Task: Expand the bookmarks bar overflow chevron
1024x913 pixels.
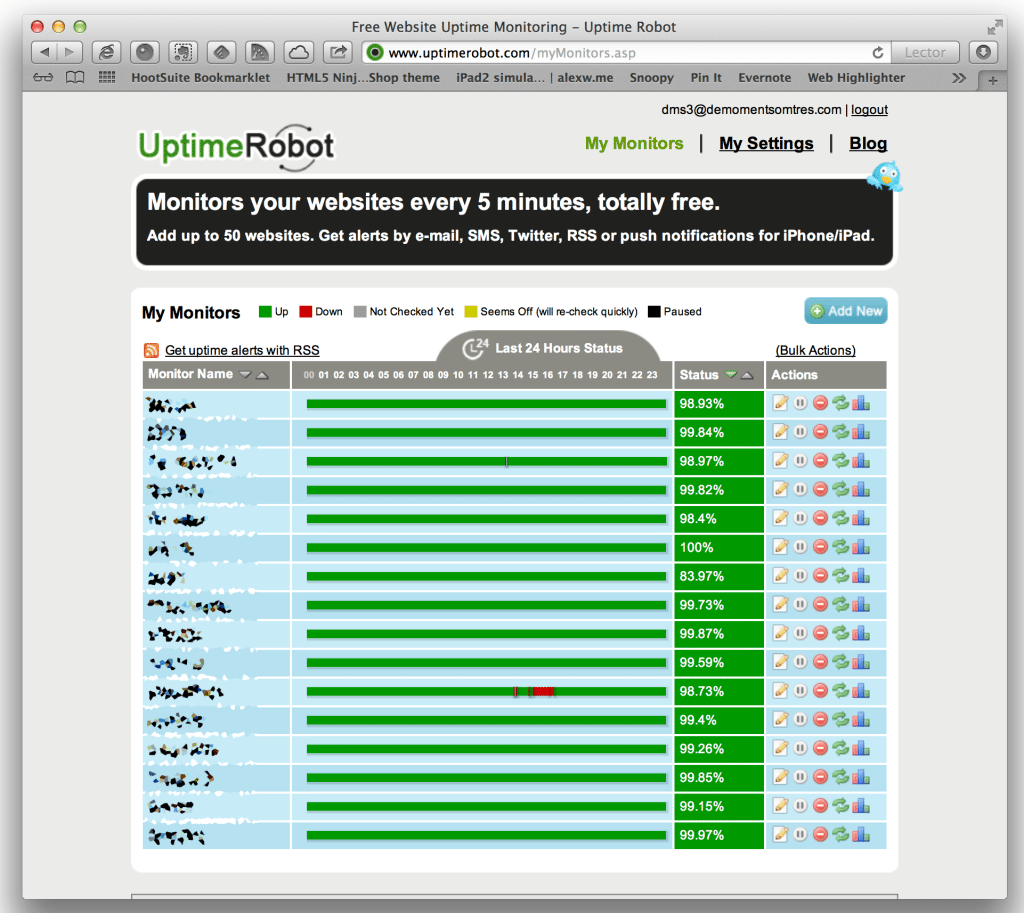Action: (x=959, y=78)
